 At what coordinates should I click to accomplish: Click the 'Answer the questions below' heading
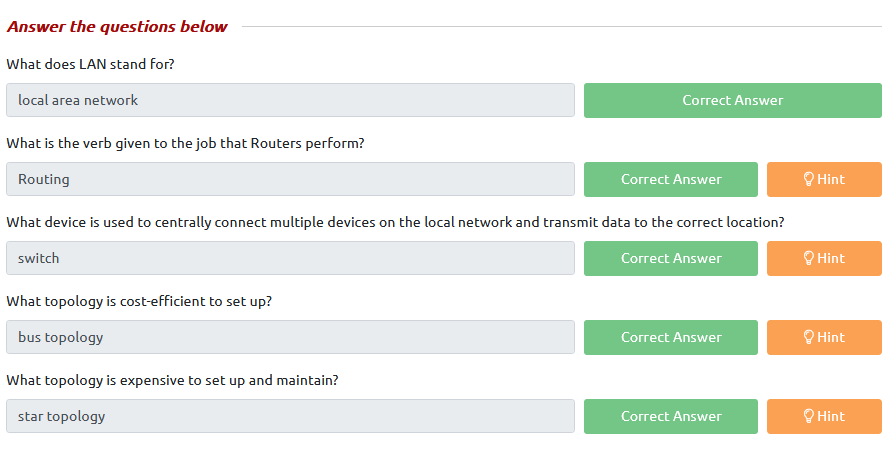(x=117, y=27)
